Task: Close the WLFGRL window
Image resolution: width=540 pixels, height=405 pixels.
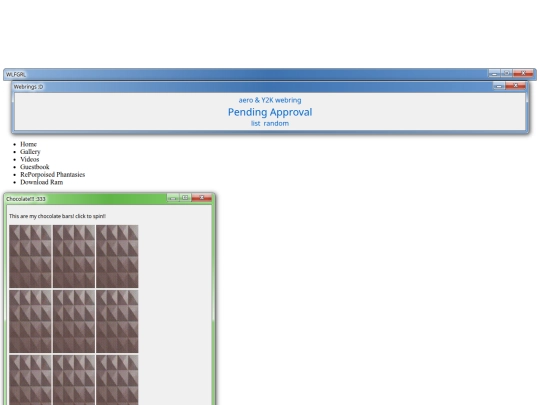Action: pos(523,73)
